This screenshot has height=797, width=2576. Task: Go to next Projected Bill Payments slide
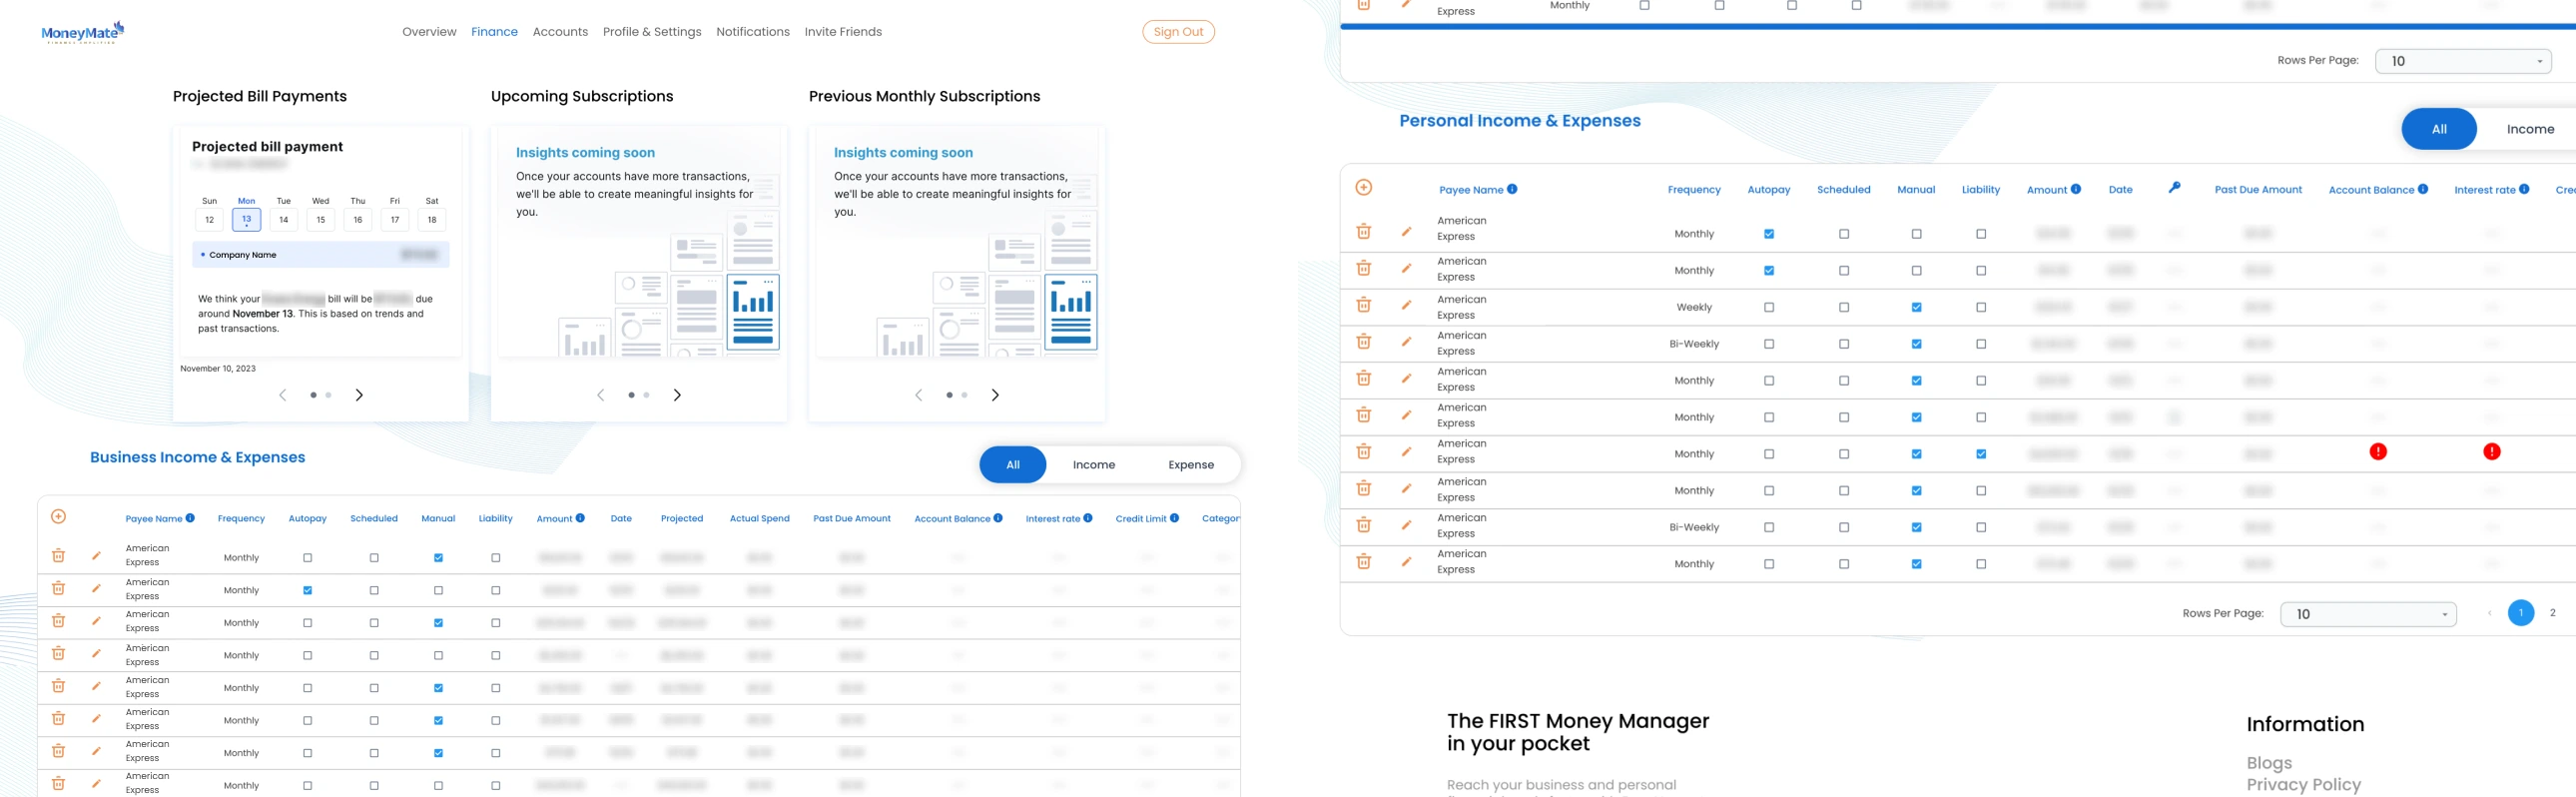359,395
